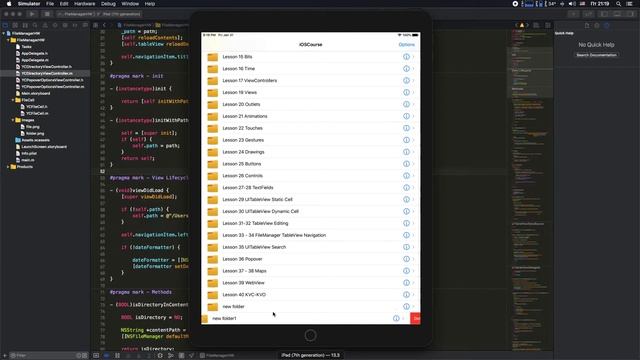Tap the Options button in iOSCourse
This screenshot has height=360, width=640.
point(407,44)
